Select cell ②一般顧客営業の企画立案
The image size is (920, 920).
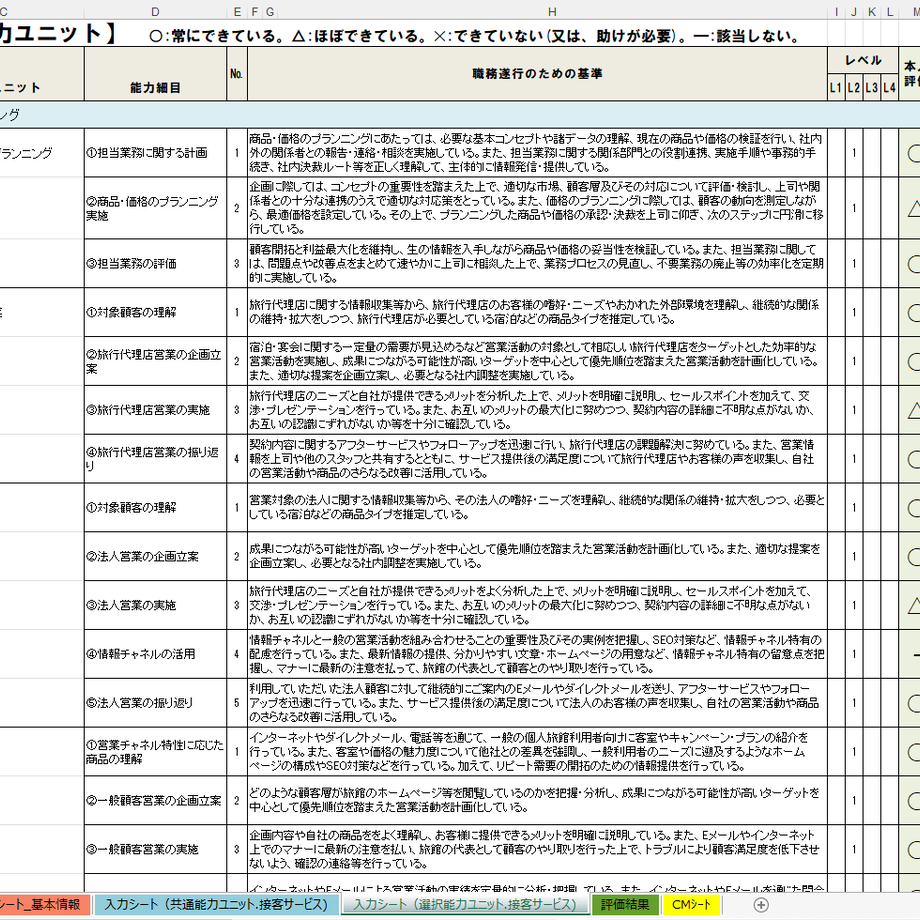pyautogui.click(x=155, y=800)
